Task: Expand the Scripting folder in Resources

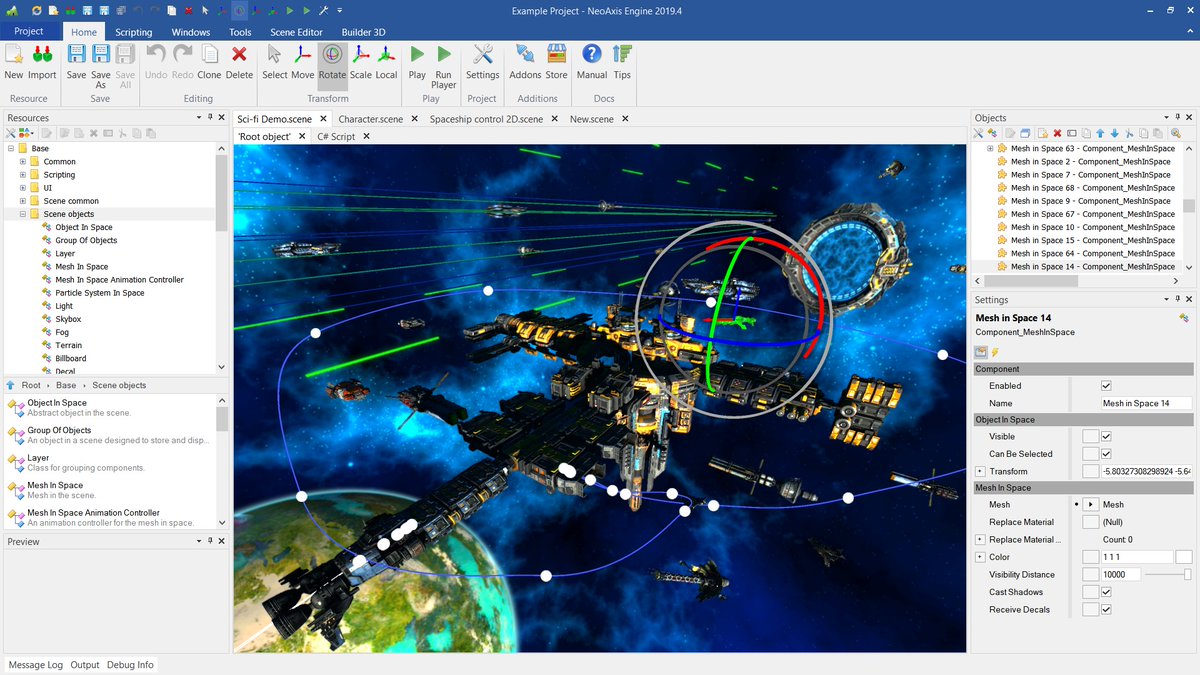Action: [22, 175]
